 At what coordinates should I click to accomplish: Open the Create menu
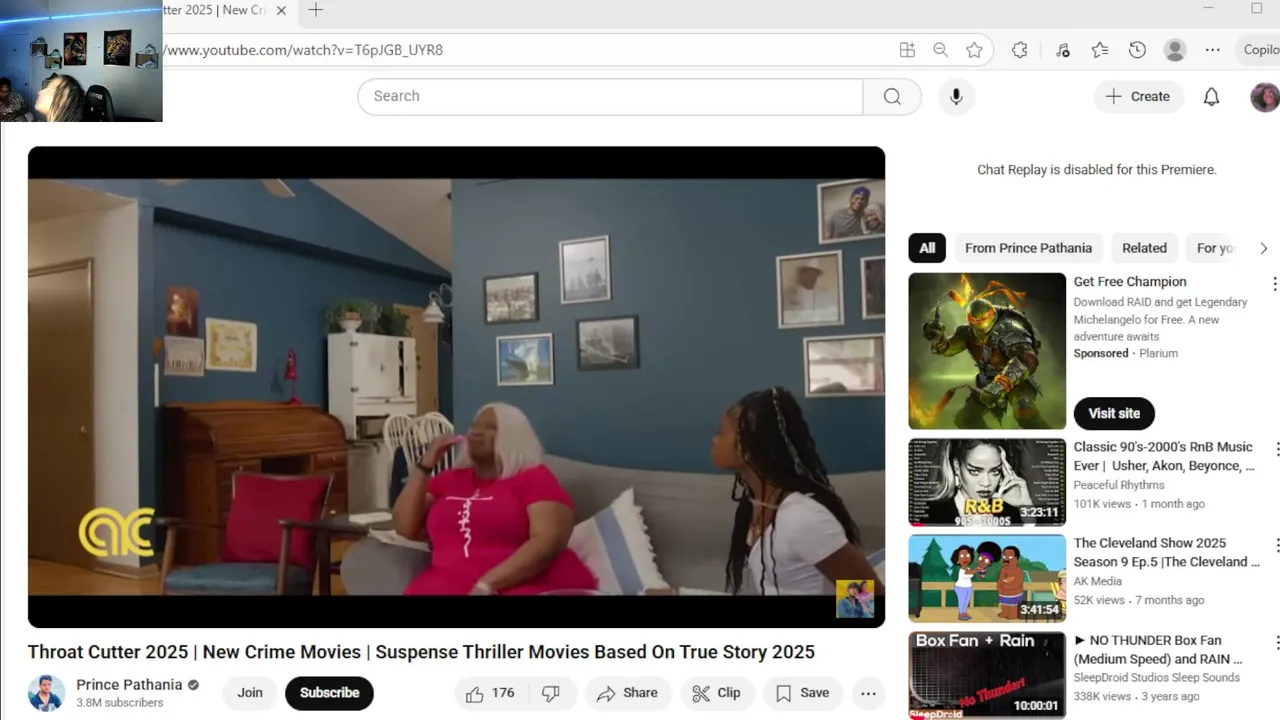[x=1138, y=96]
